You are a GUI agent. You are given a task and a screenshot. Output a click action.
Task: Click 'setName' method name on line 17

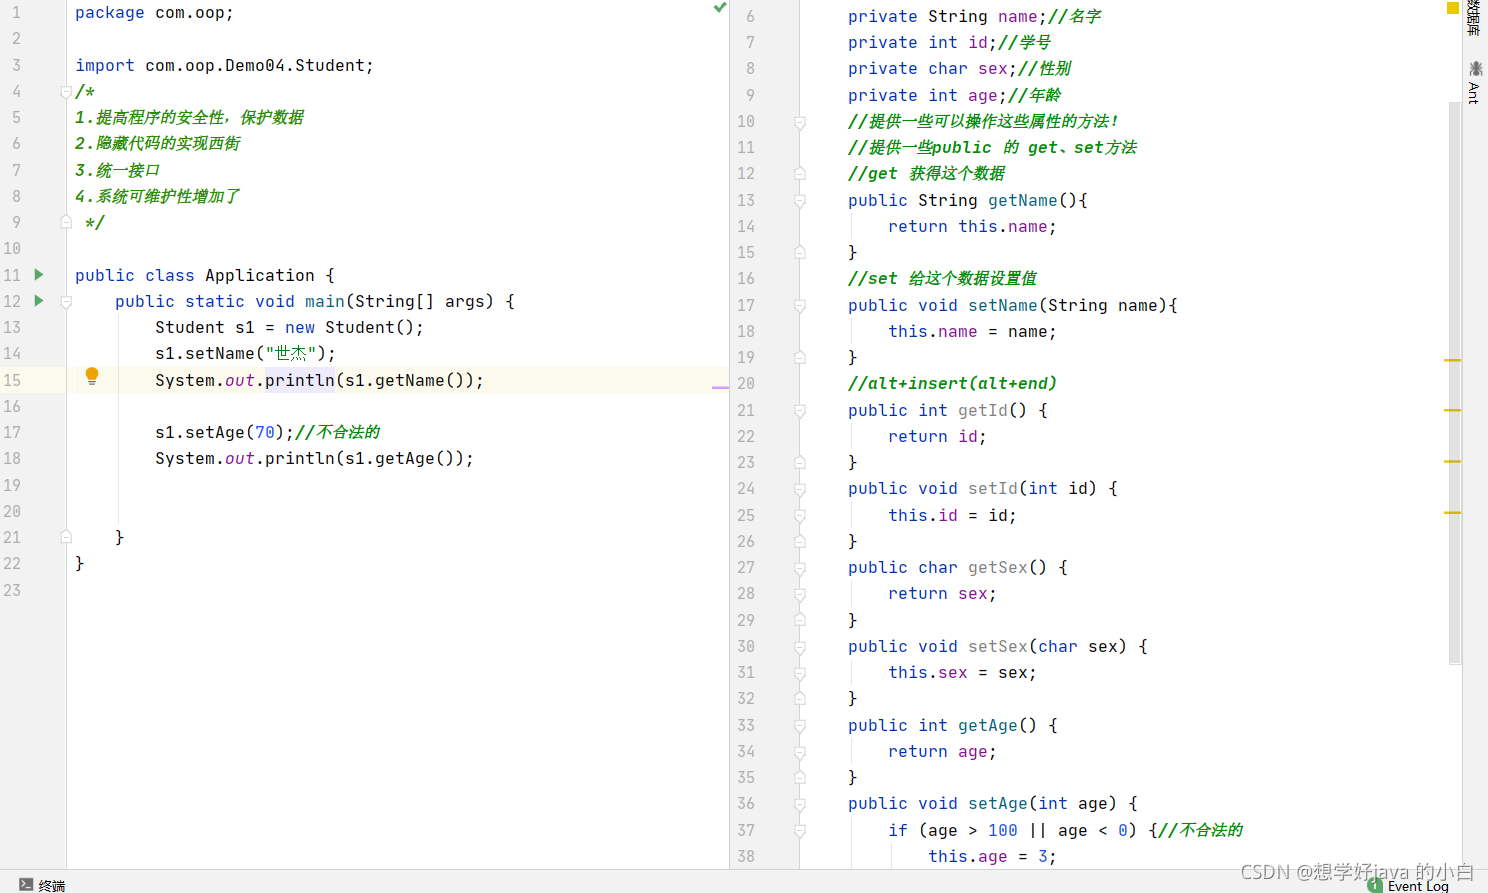[1003, 306]
